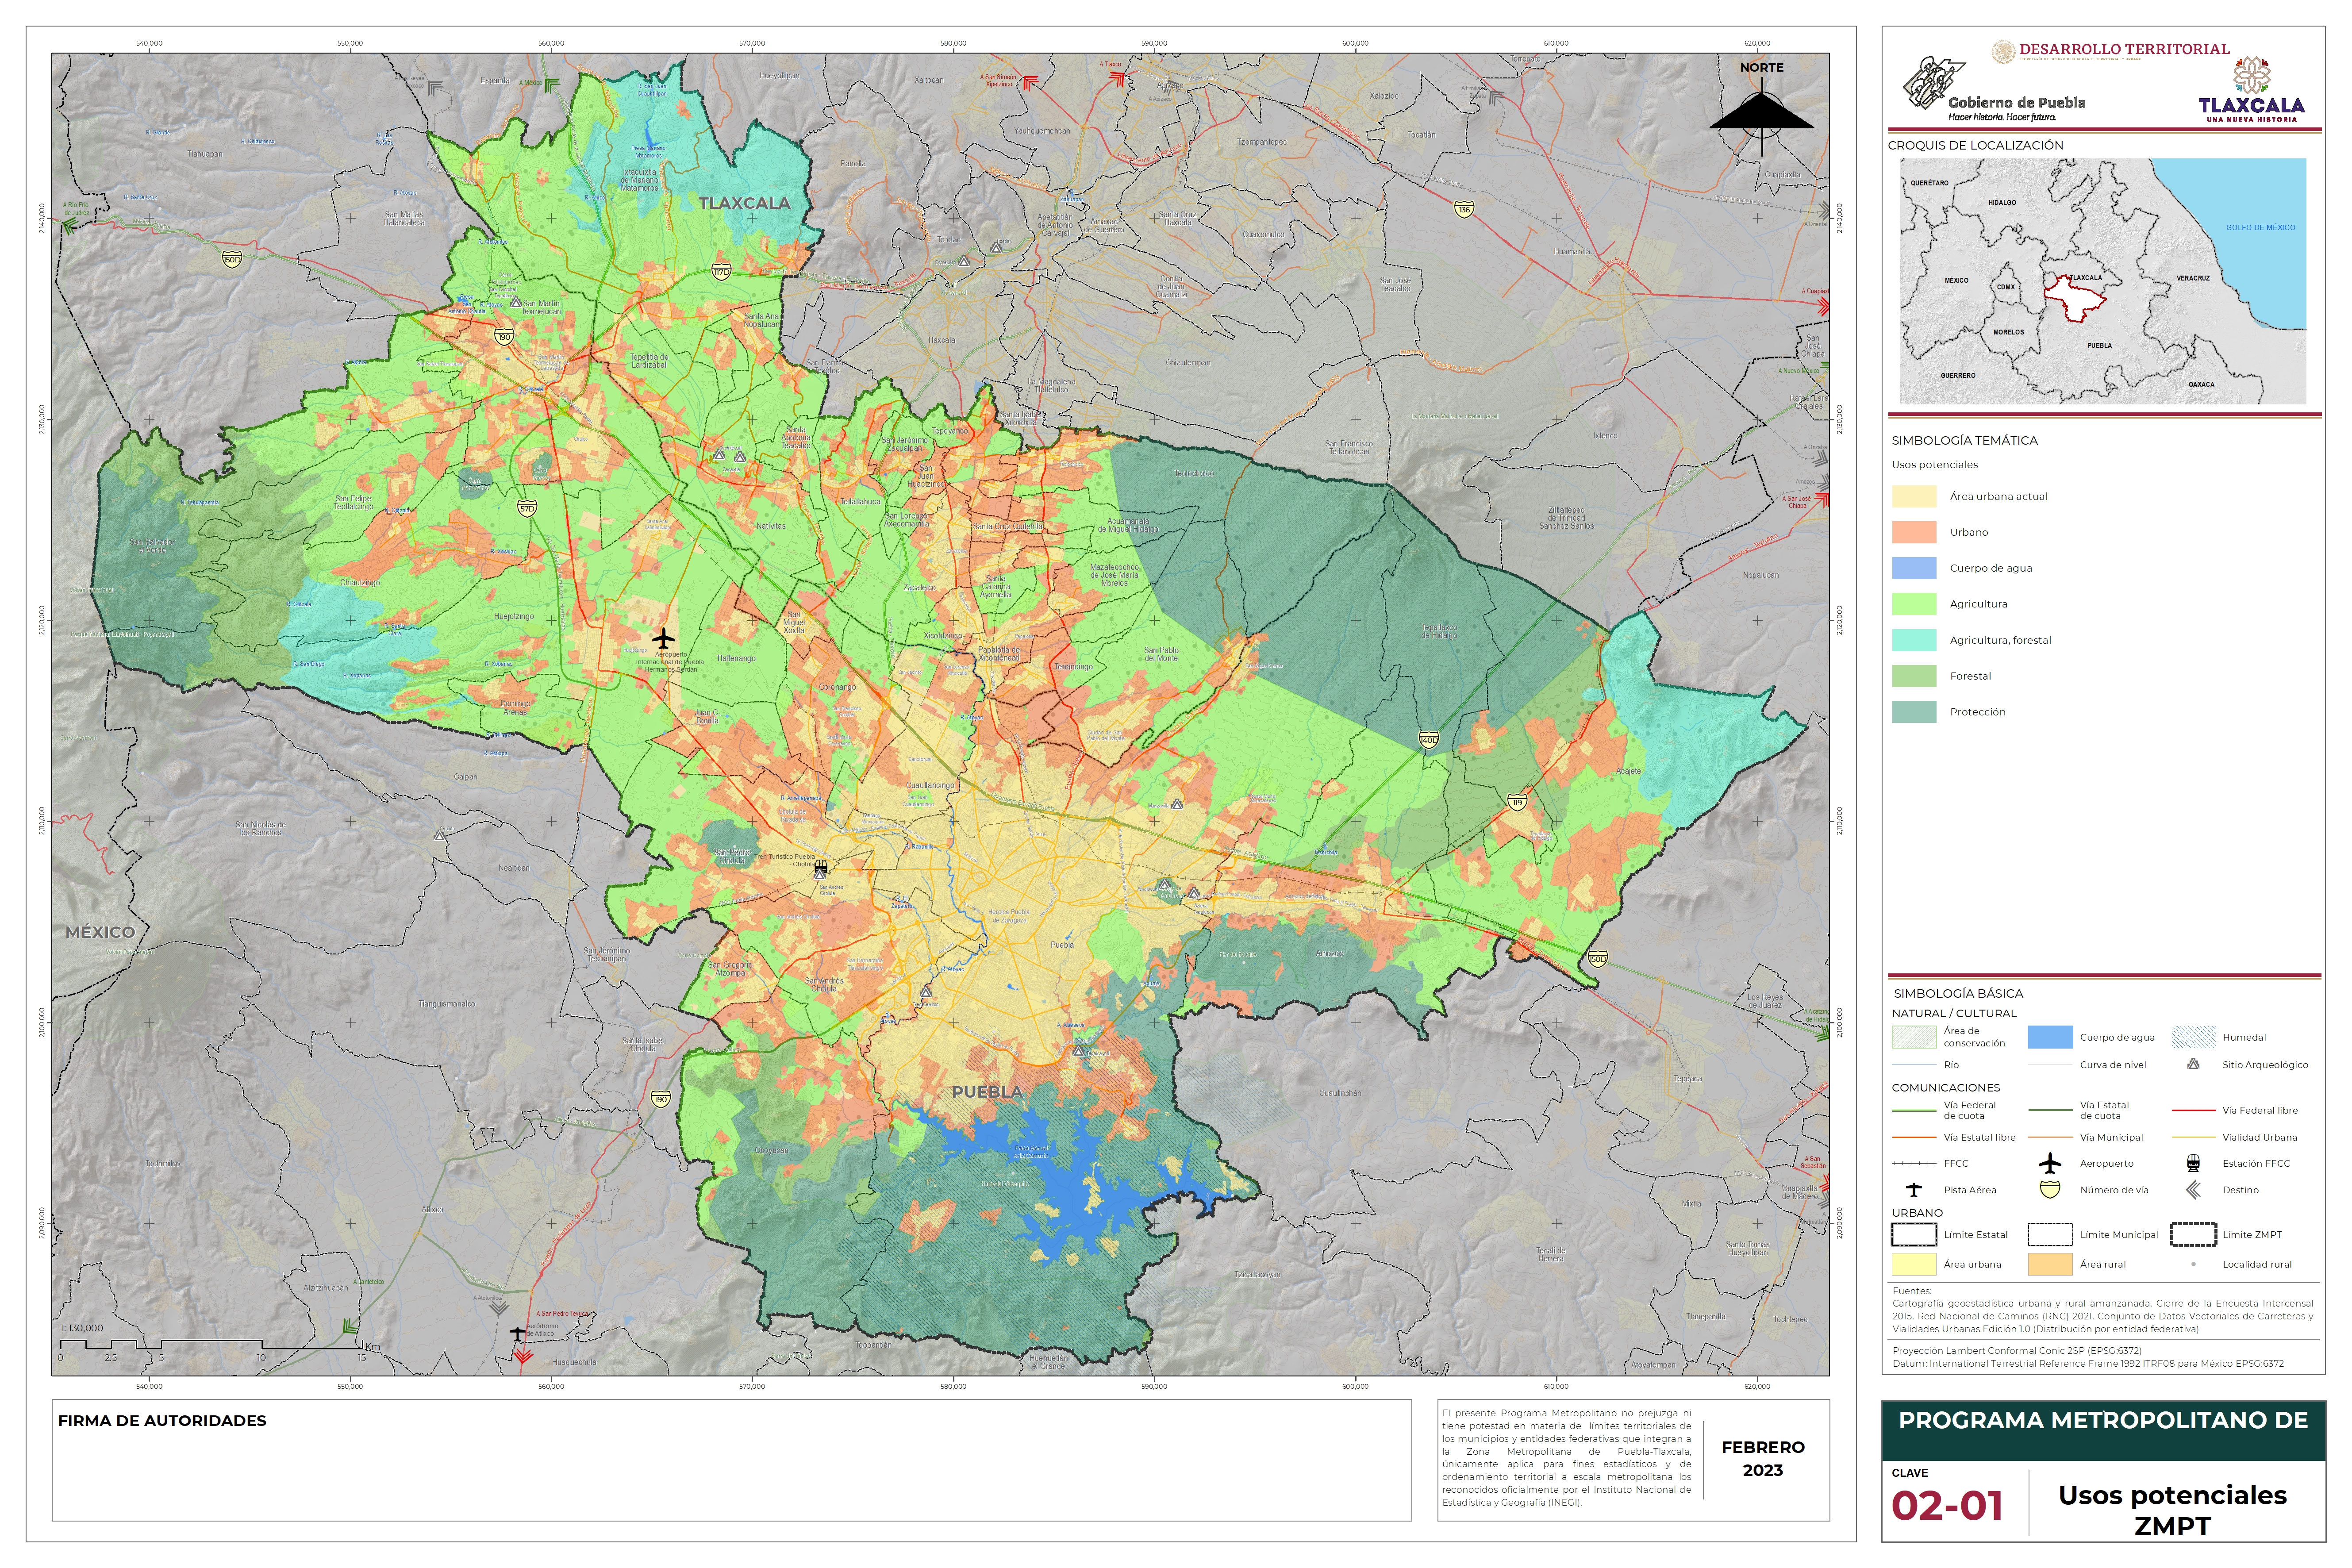The width and height of the screenshot is (2352, 1568).
Task: Click the CROQUIS DE LOCALIZACIÓN heading
Action: tap(1975, 145)
